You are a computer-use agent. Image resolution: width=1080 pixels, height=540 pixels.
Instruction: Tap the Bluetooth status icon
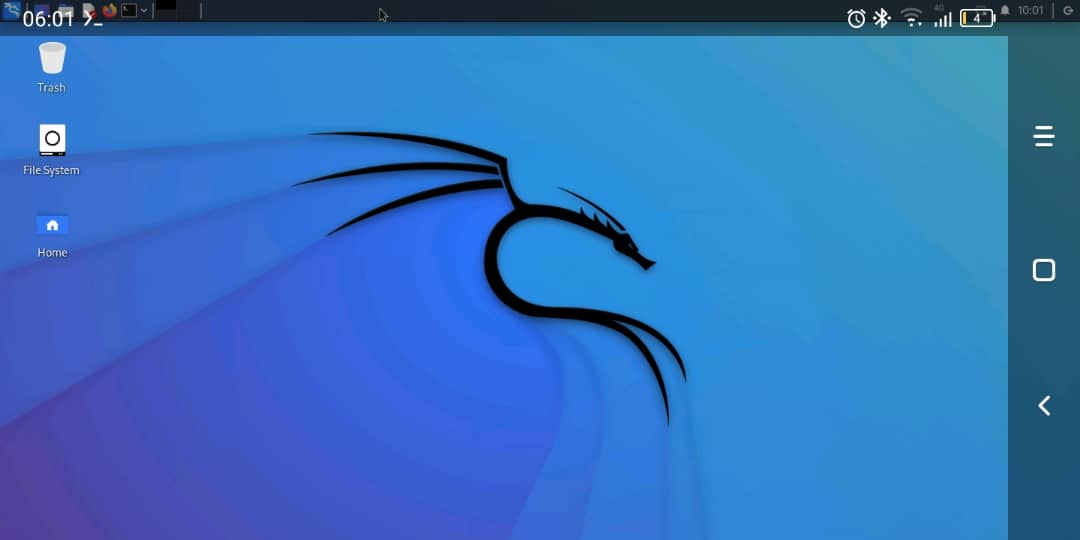pos(882,18)
